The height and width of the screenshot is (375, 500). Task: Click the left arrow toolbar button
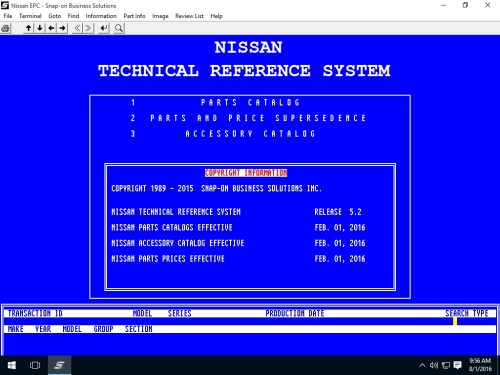[51, 28]
